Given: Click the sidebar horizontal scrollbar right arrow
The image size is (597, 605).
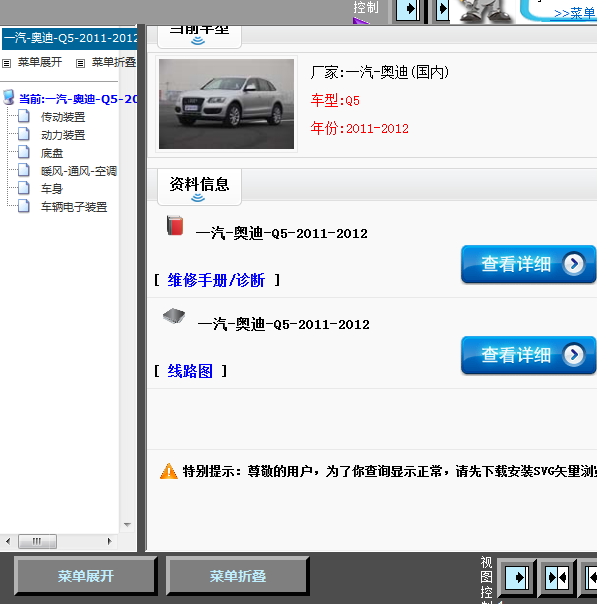Looking at the screenshot, I should 110,541.
